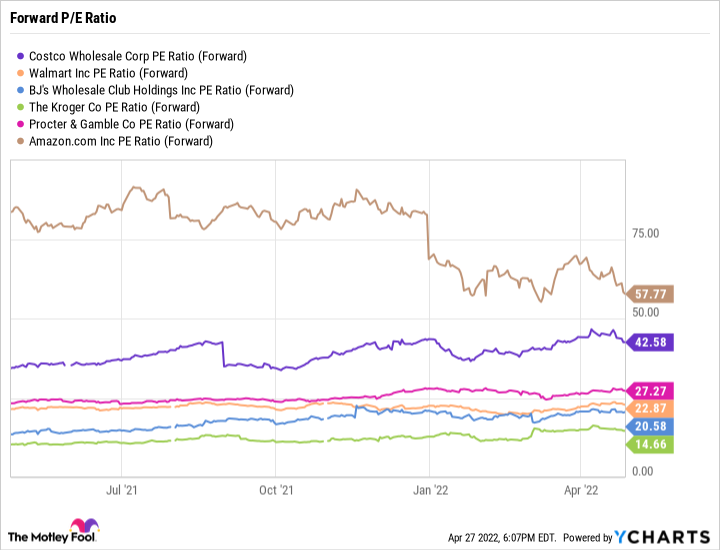This screenshot has width=720, height=550.
Task: Click the BJ's 20.58 value tag
Action: click(650, 427)
